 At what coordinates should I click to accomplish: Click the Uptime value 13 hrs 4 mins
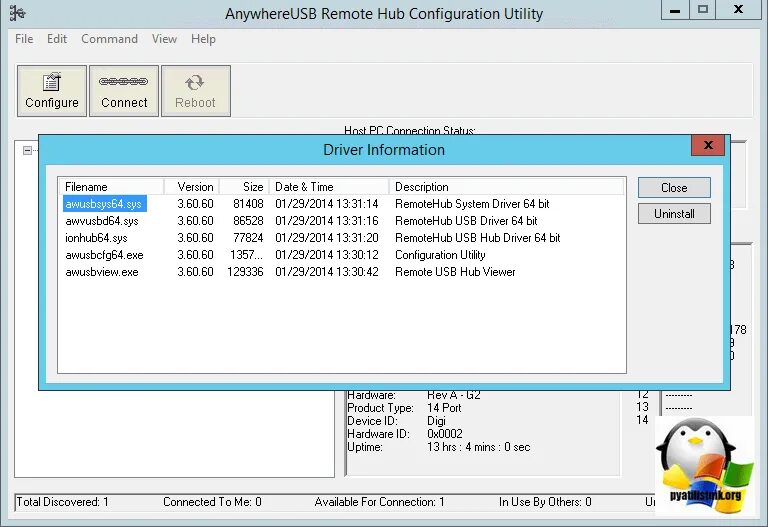coord(479,447)
